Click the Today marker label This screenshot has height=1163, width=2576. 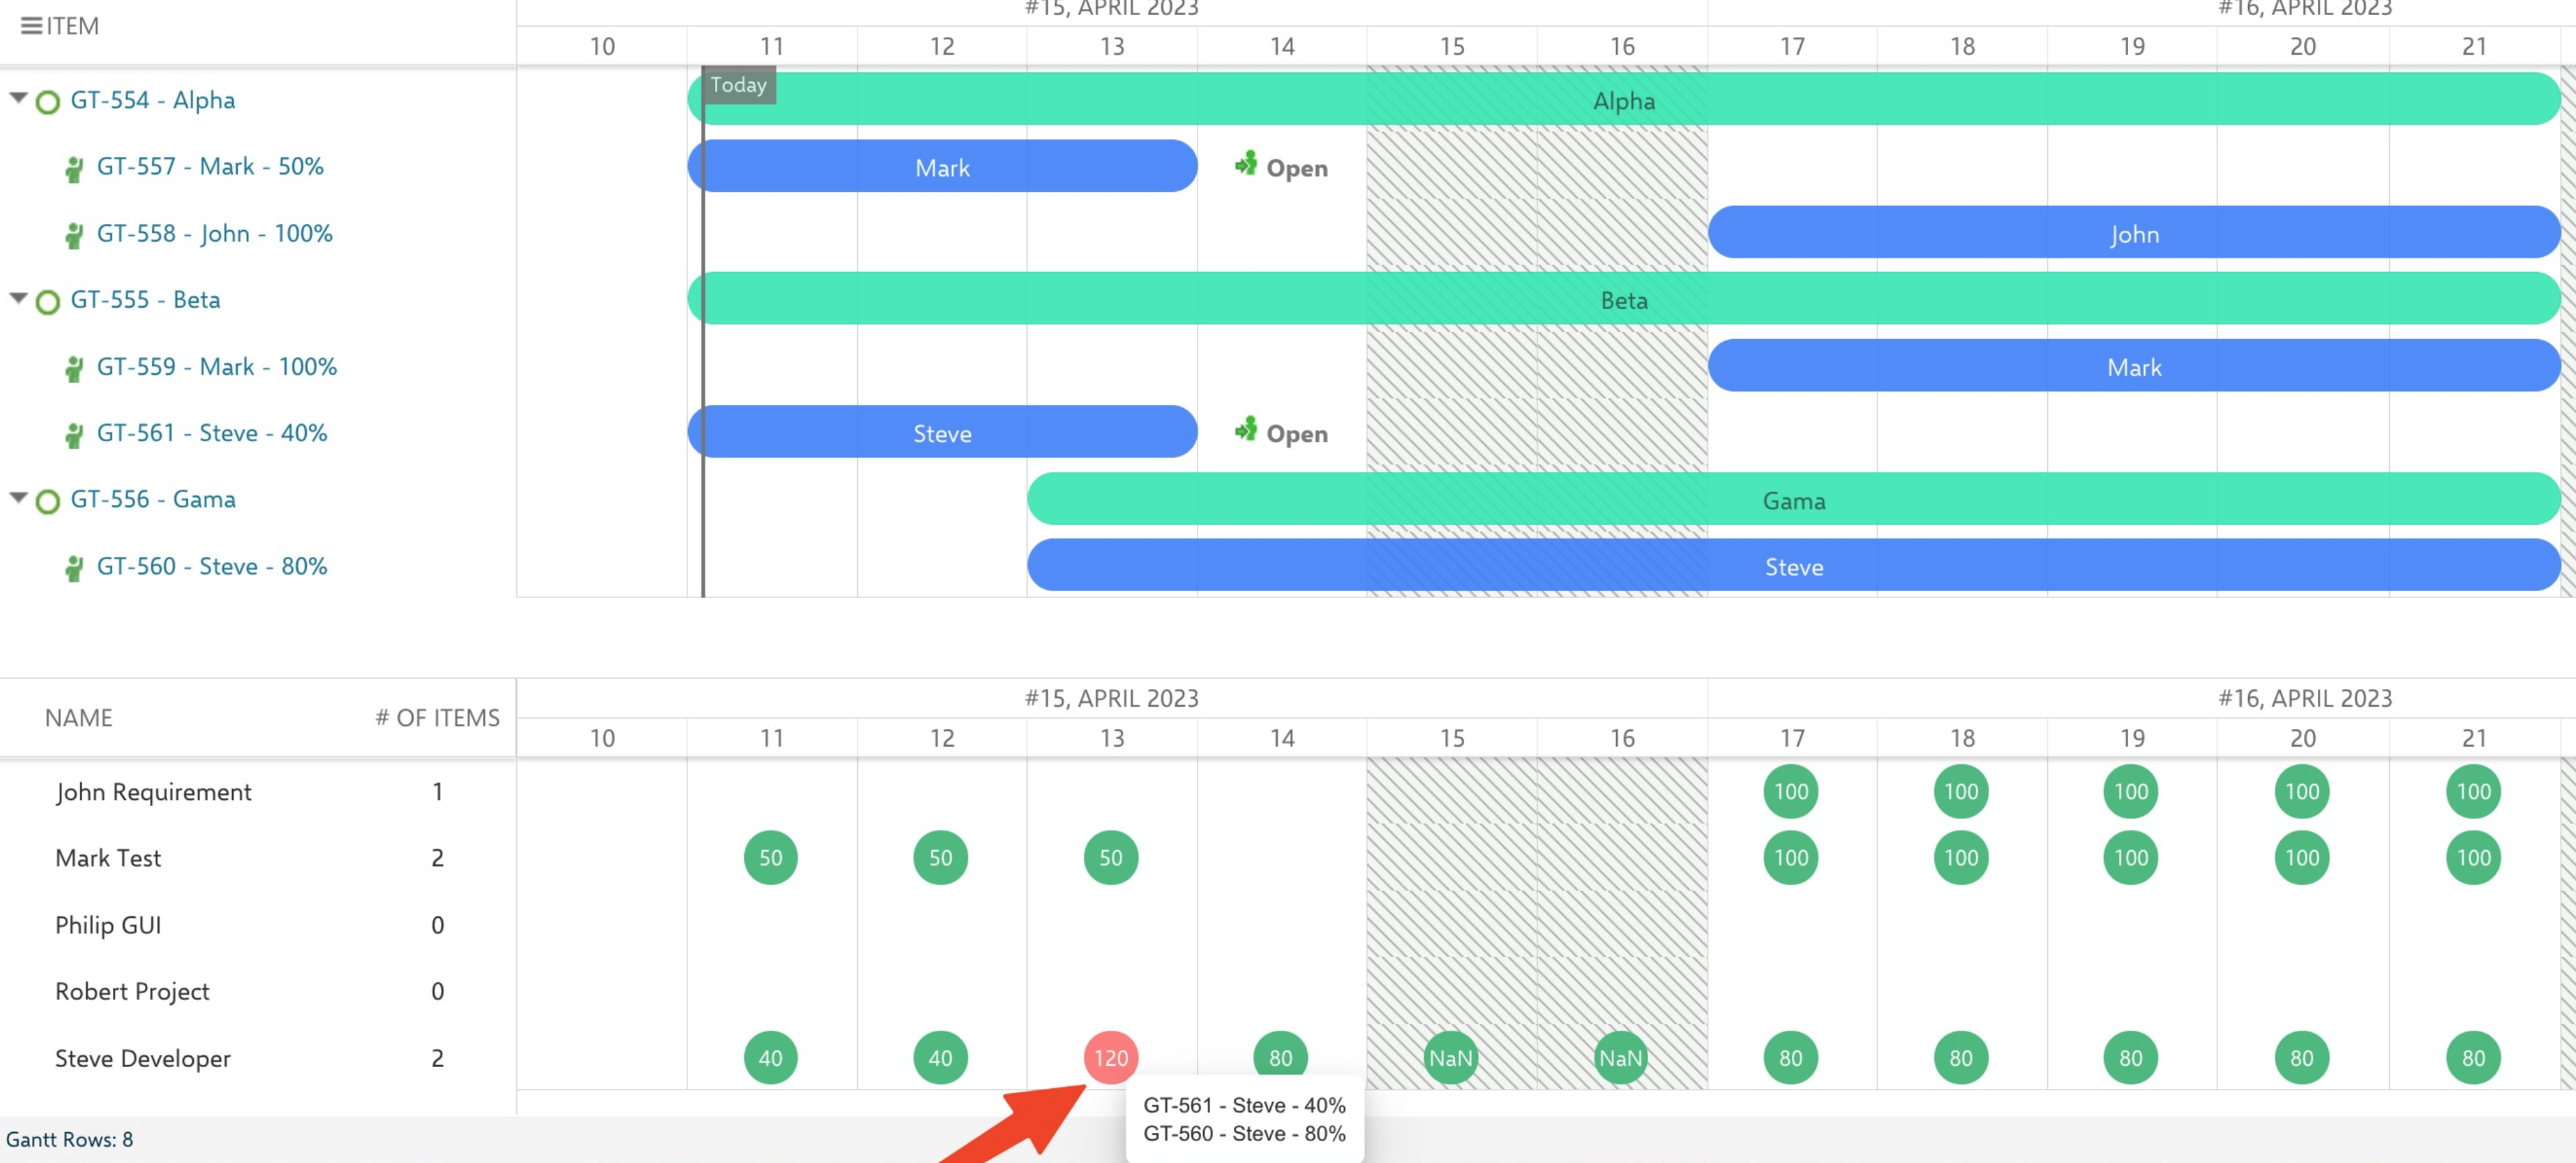(x=738, y=86)
